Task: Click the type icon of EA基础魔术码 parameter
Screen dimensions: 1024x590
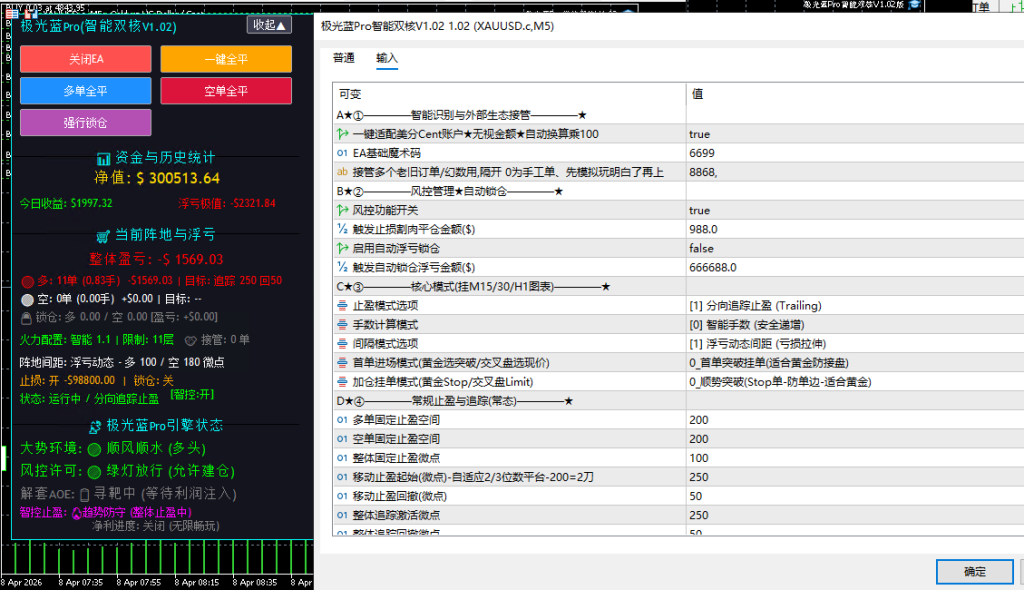Action: pyautogui.click(x=343, y=153)
